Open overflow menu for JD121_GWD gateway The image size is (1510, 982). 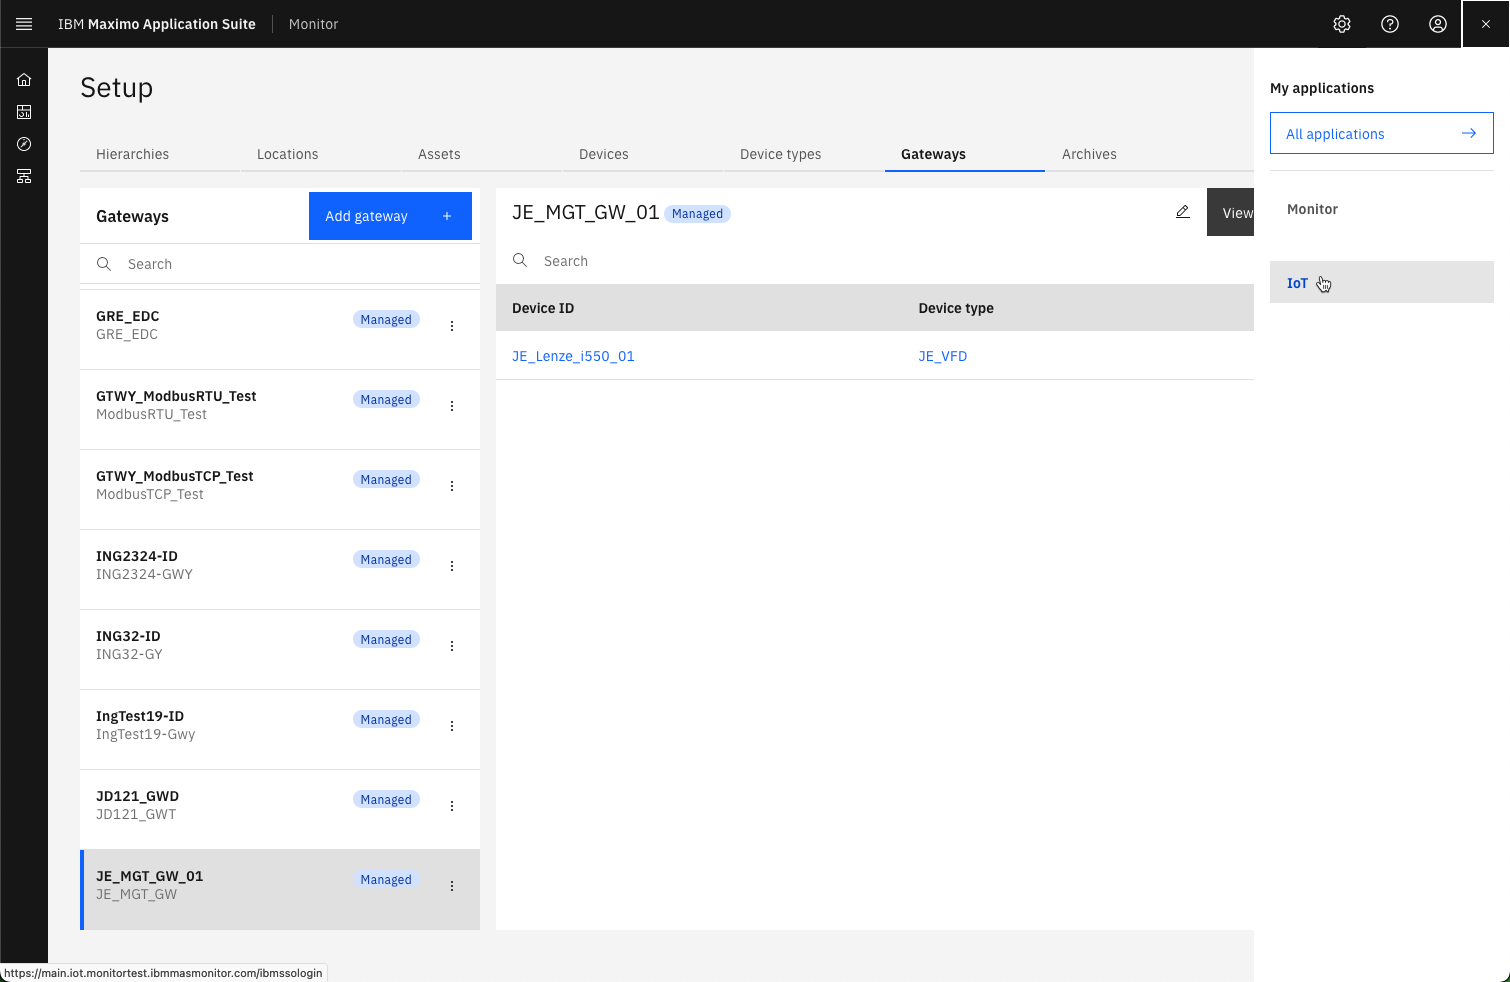tap(452, 806)
